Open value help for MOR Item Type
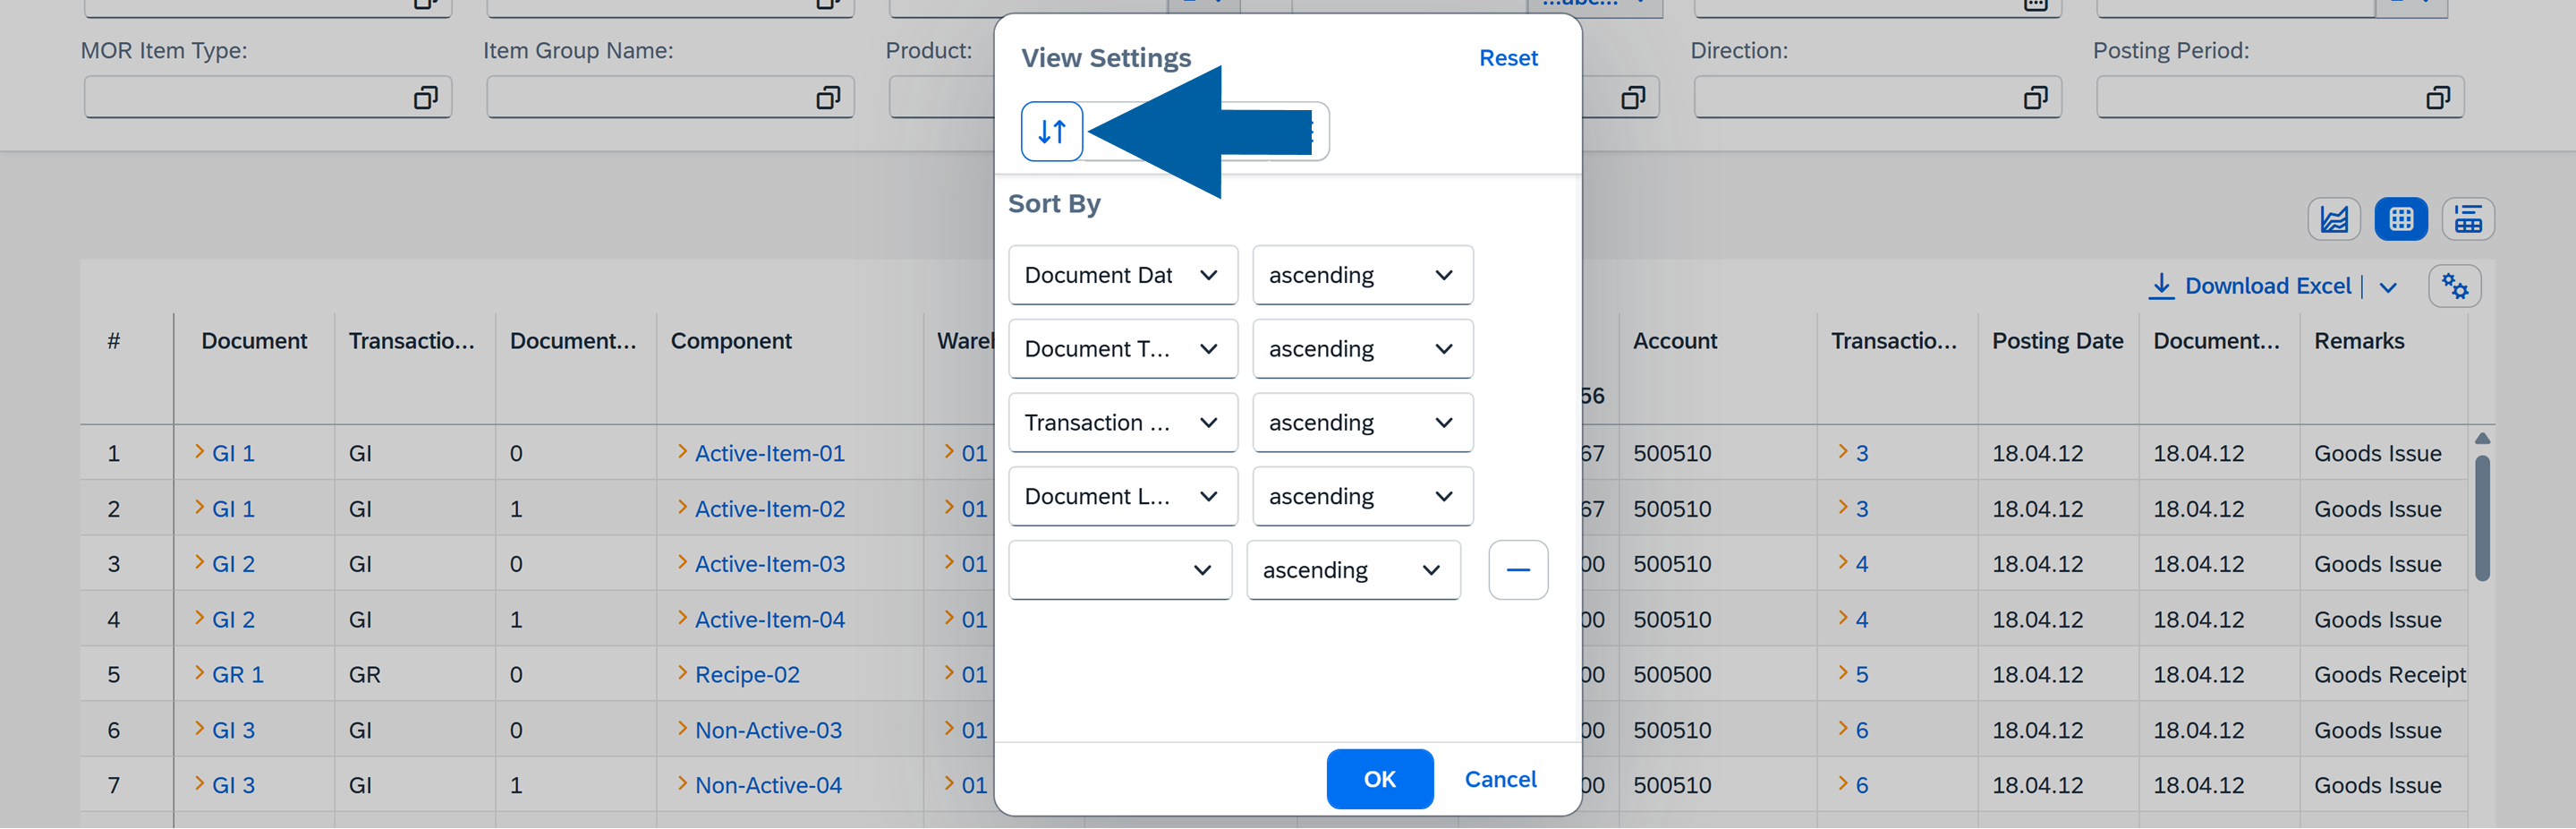The height and width of the screenshot is (829, 2576). click(427, 97)
